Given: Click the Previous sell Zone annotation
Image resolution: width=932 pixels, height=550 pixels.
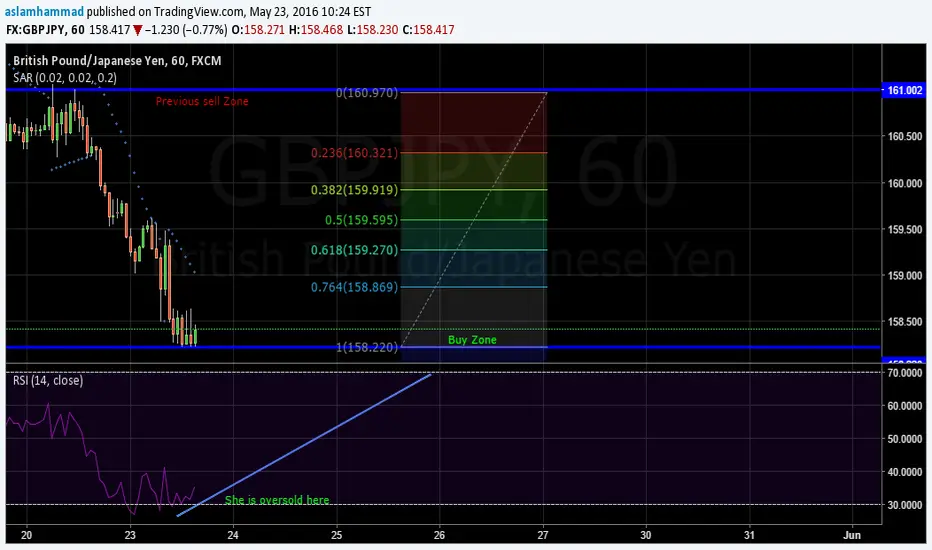Looking at the screenshot, I should (202, 101).
